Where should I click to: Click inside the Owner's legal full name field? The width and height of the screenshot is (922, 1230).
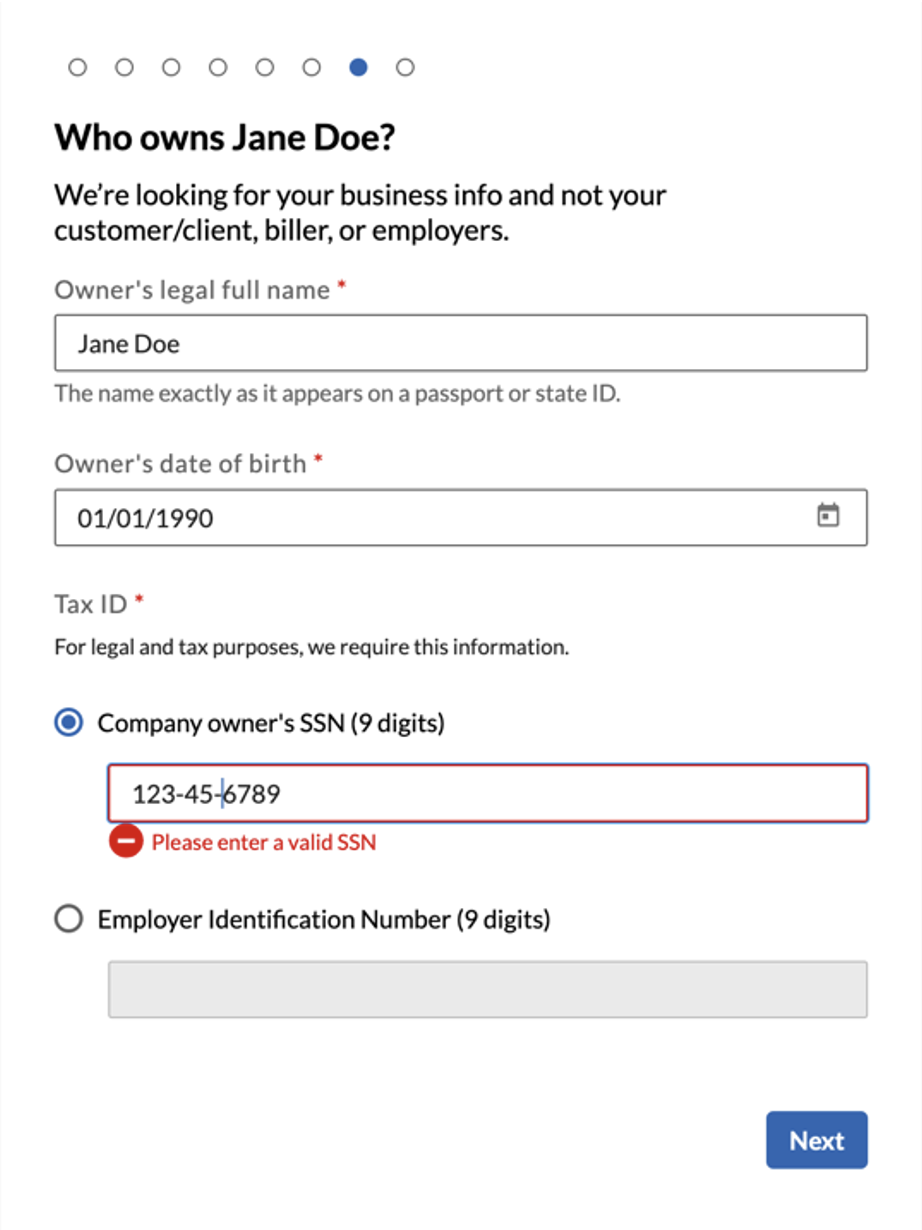tap(460, 343)
